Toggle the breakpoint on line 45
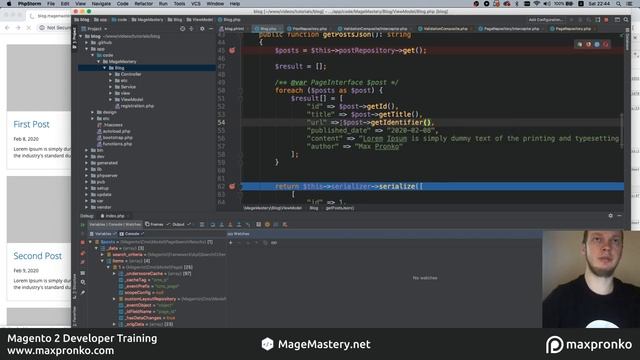Viewport: 640px width, 360px height. 232,51
